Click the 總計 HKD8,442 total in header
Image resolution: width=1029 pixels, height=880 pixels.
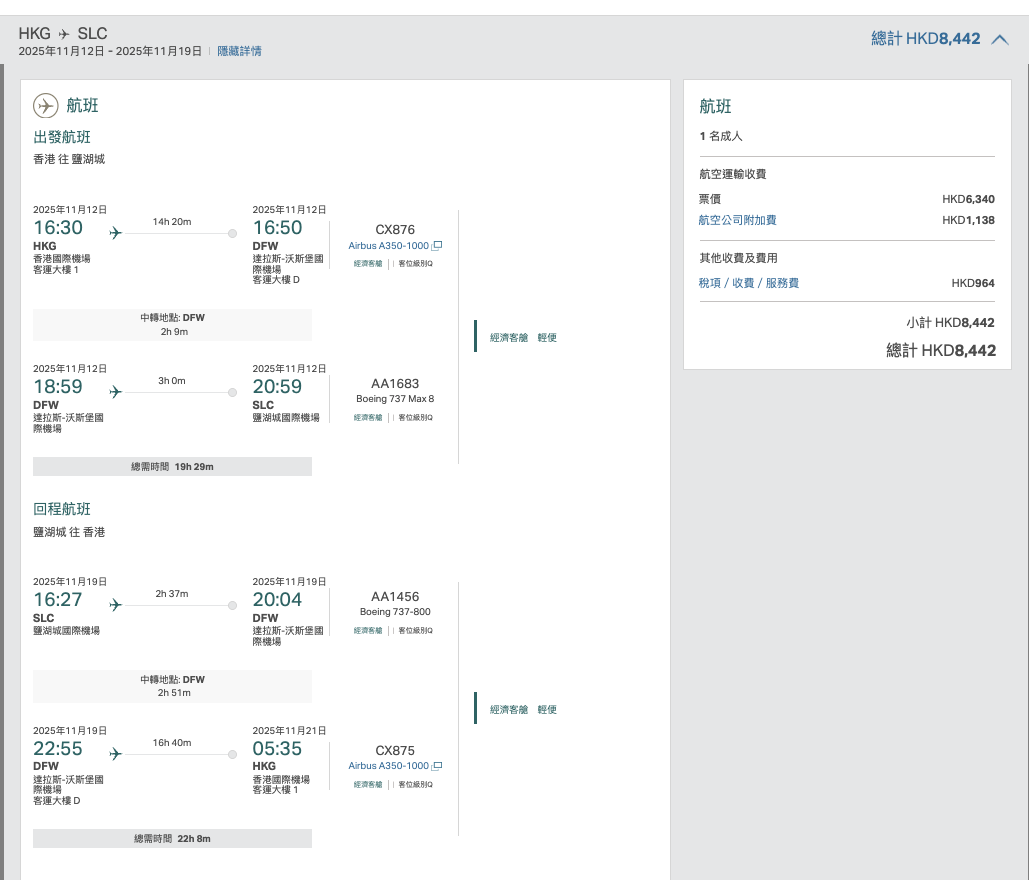point(925,39)
